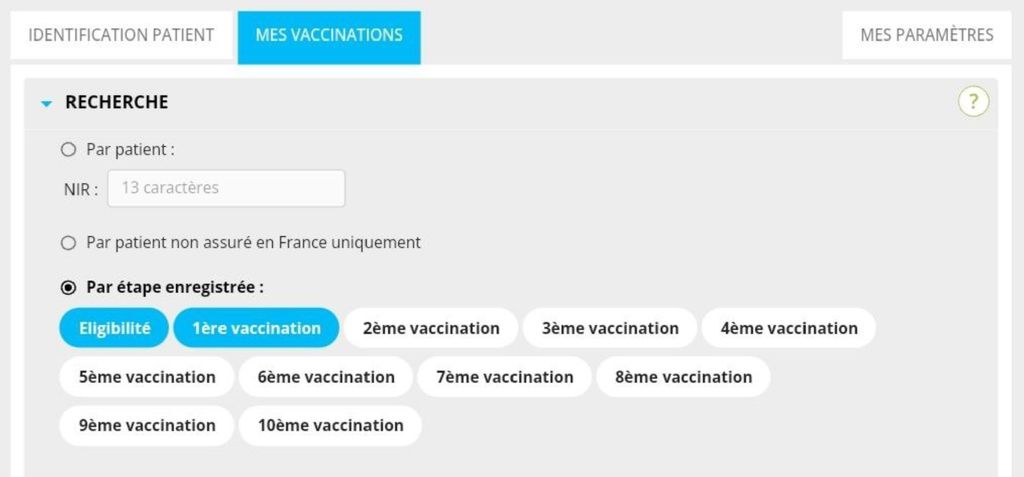Toggle the Eligibilité step filter

click(x=115, y=328)
